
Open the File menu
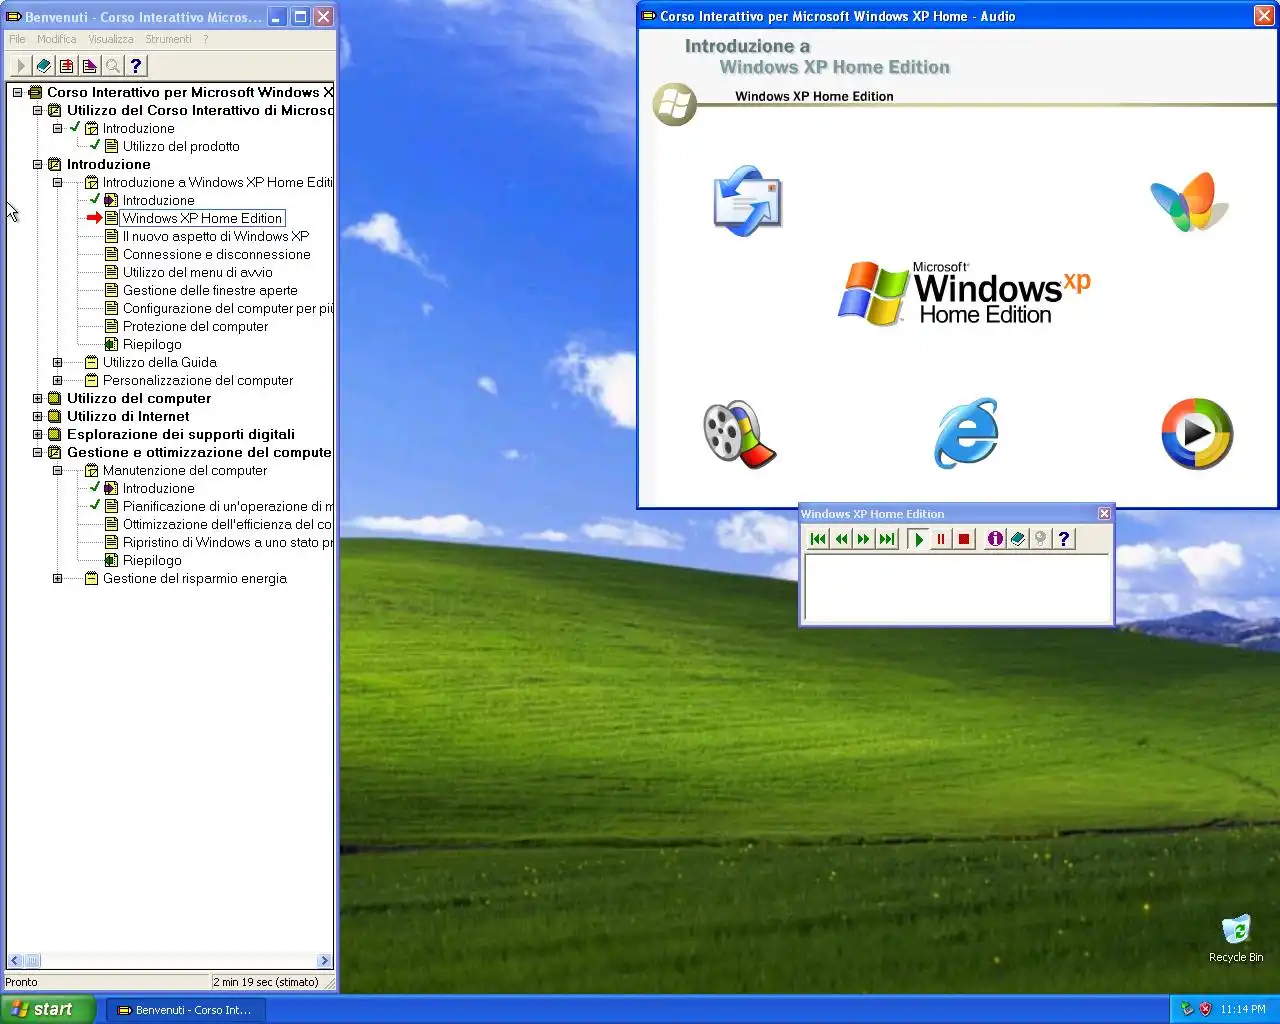(18, 39)
